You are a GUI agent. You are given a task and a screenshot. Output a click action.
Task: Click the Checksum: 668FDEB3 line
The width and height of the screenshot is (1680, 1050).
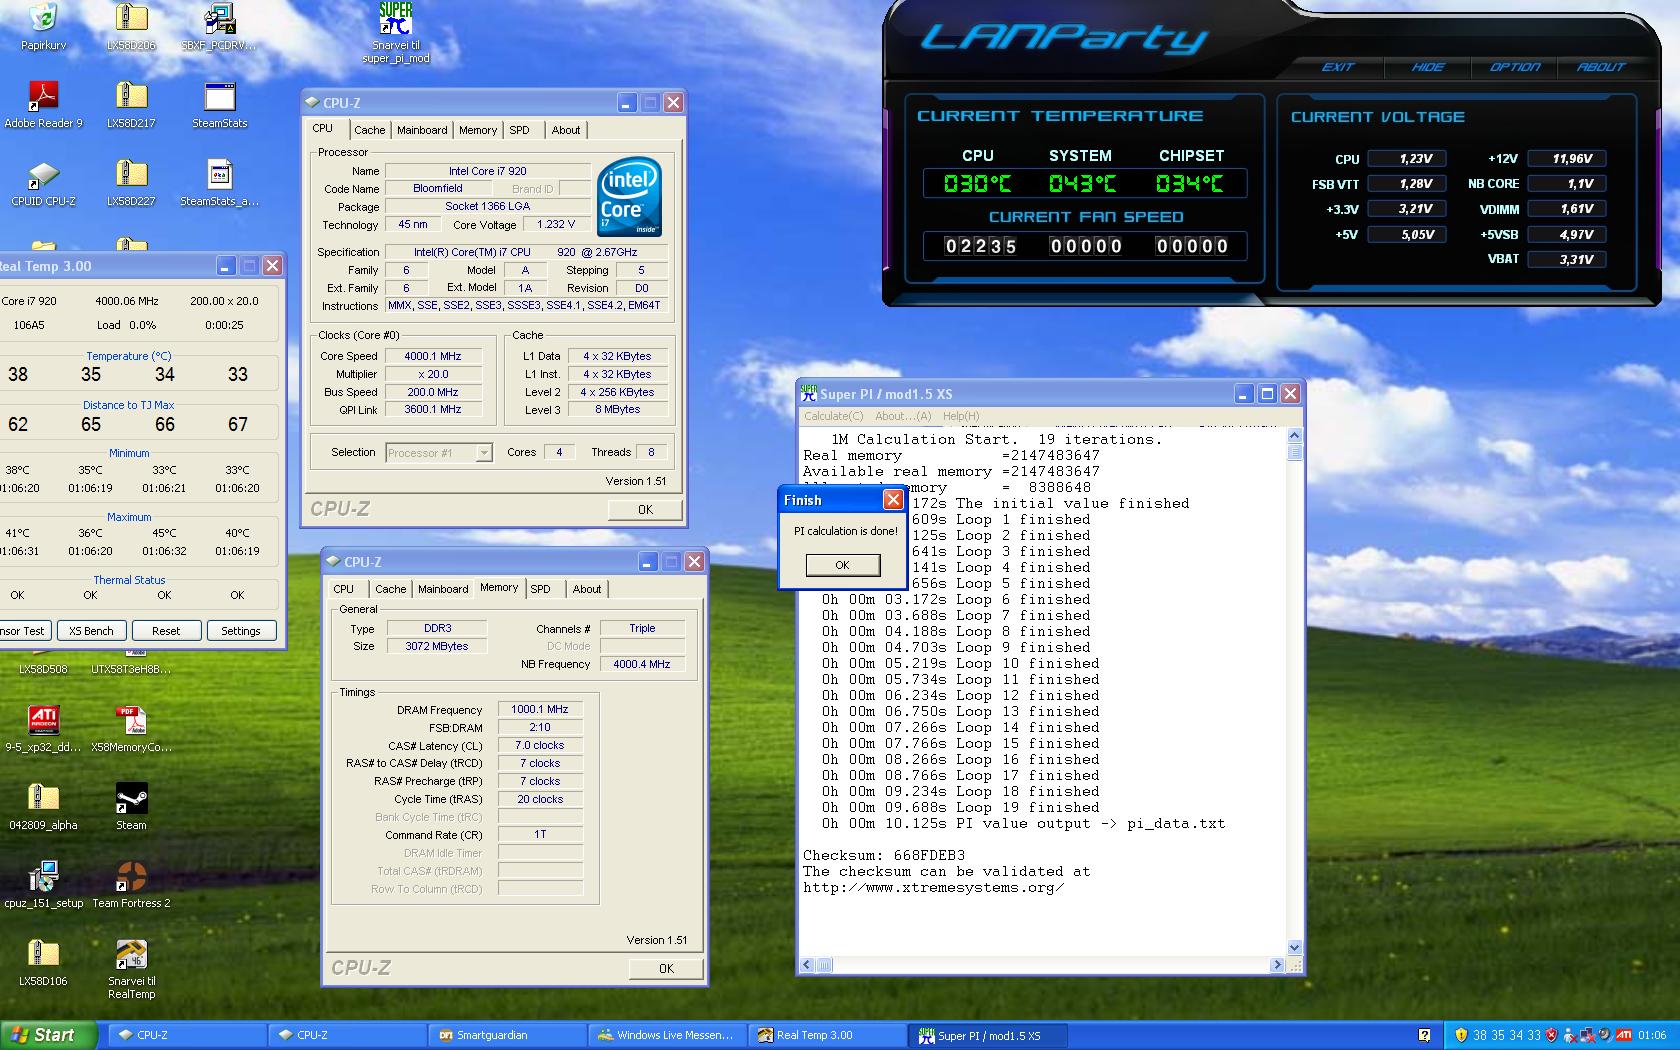tap(884, 856)
